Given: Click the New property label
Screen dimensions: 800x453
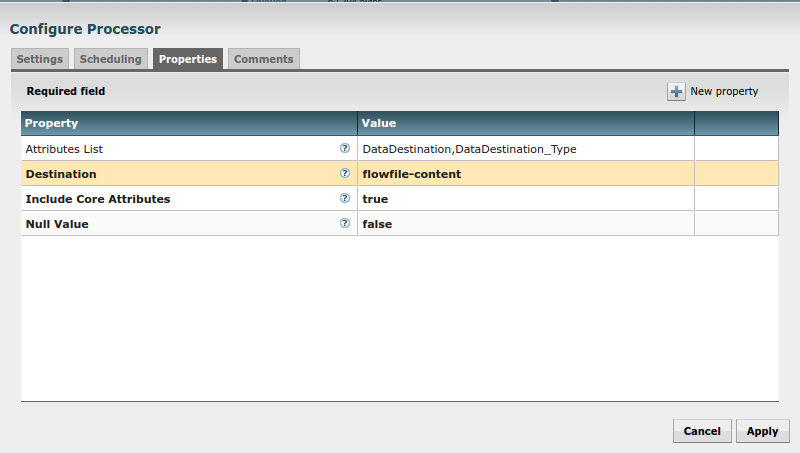Looking at the screenshot, I should tap(724, 91).
